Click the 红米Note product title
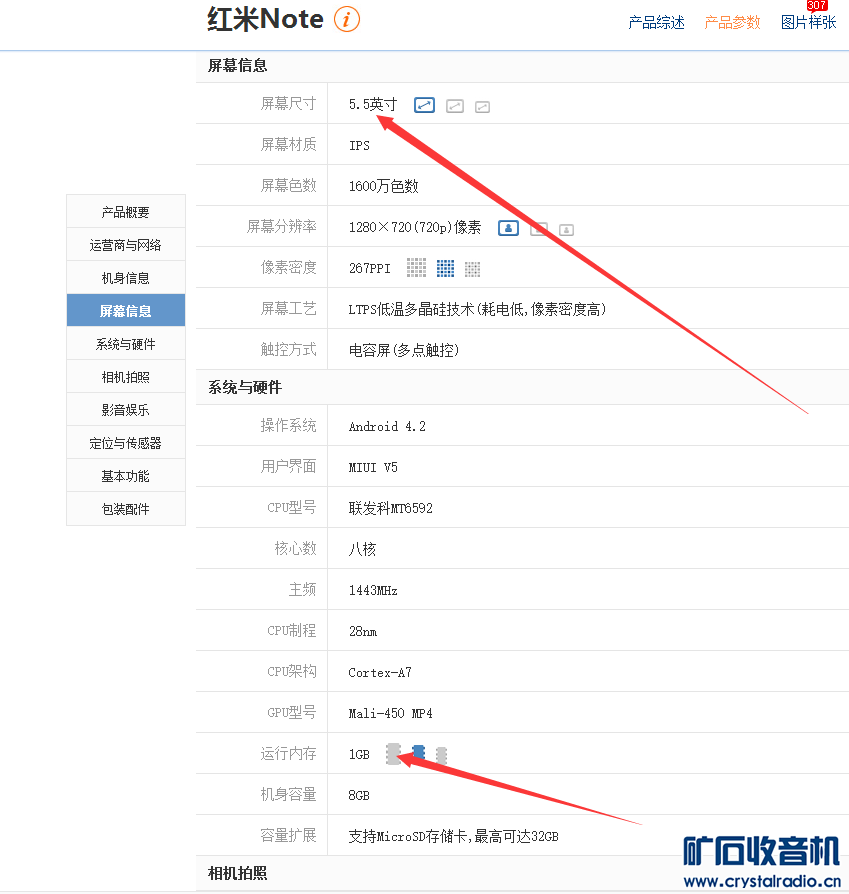 pyautogui.click(x=266, y=19)
